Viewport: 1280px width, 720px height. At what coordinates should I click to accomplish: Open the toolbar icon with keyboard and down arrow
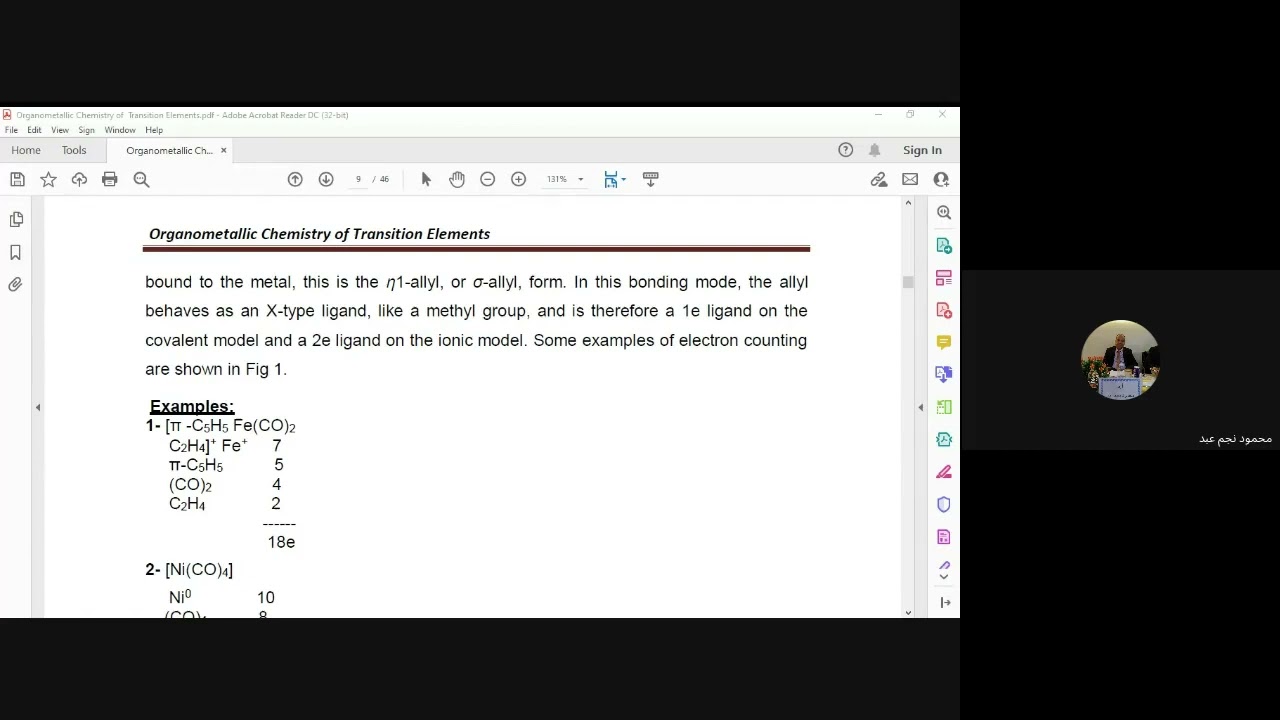[650, 179]
